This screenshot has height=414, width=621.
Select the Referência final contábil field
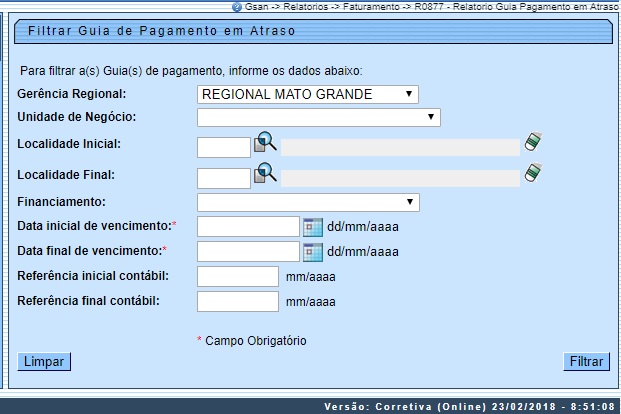coord(237,301)
